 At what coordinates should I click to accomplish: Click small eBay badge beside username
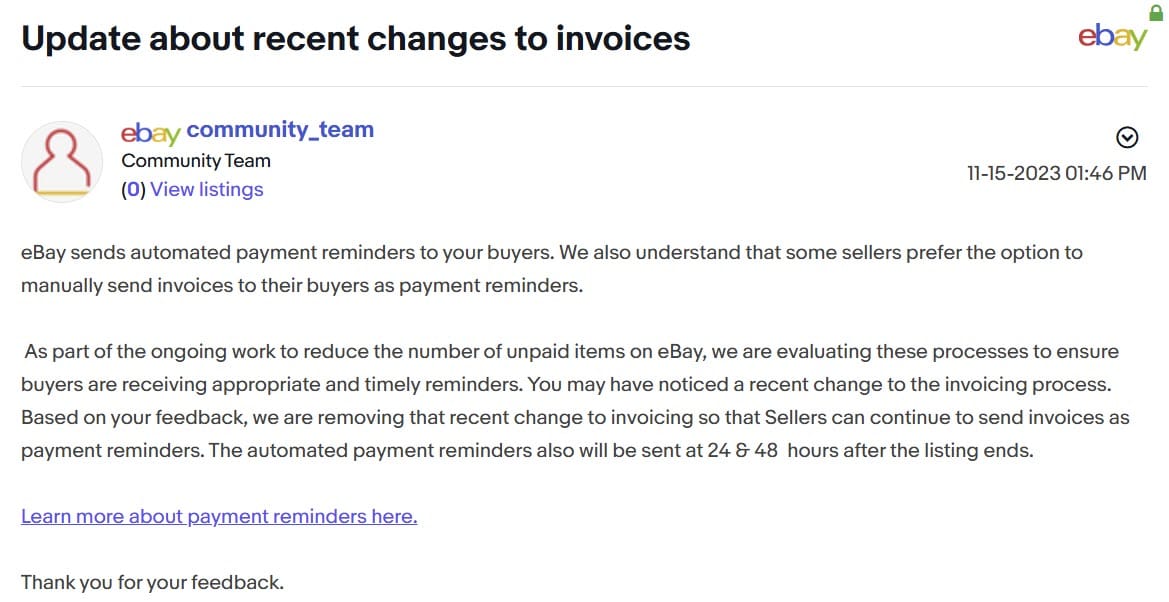(x=150, y=132)
